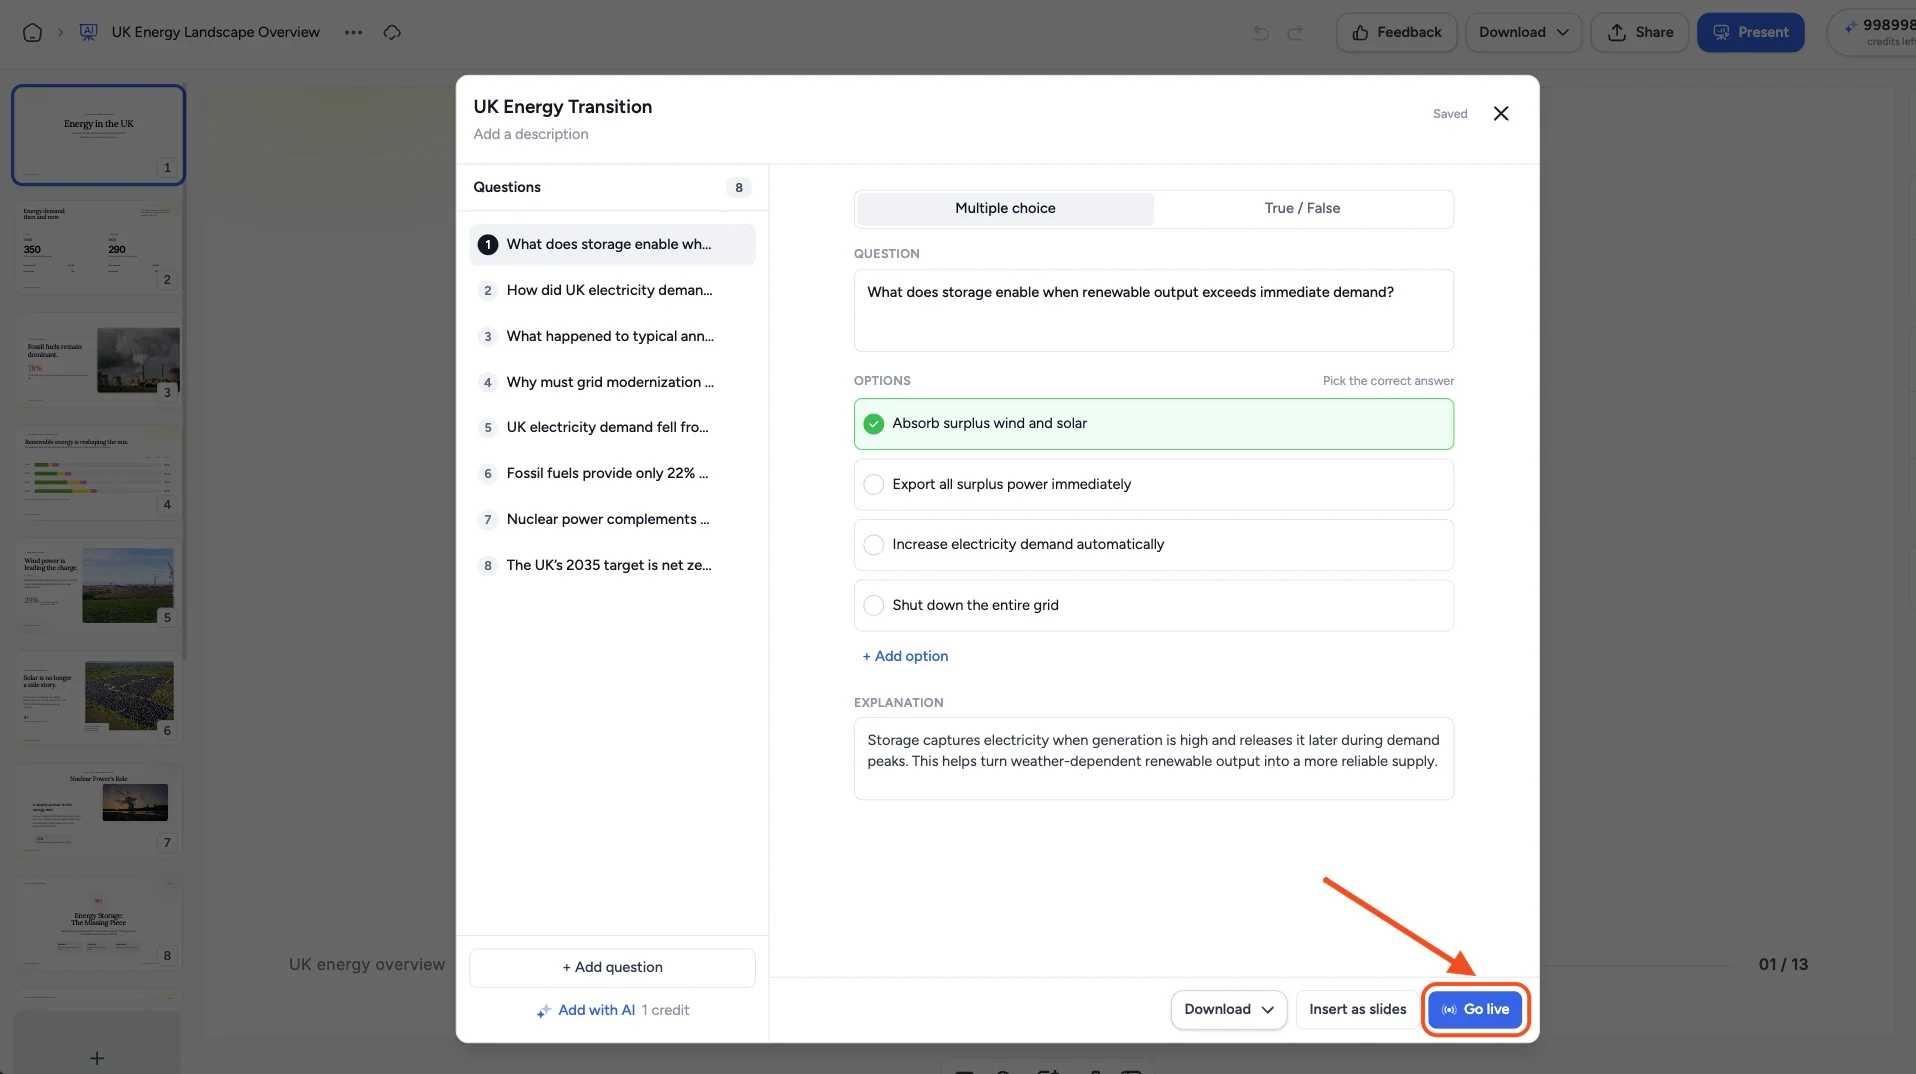
Task: Edit the quiz title UK Energy Transition
Action: (562, 106)
